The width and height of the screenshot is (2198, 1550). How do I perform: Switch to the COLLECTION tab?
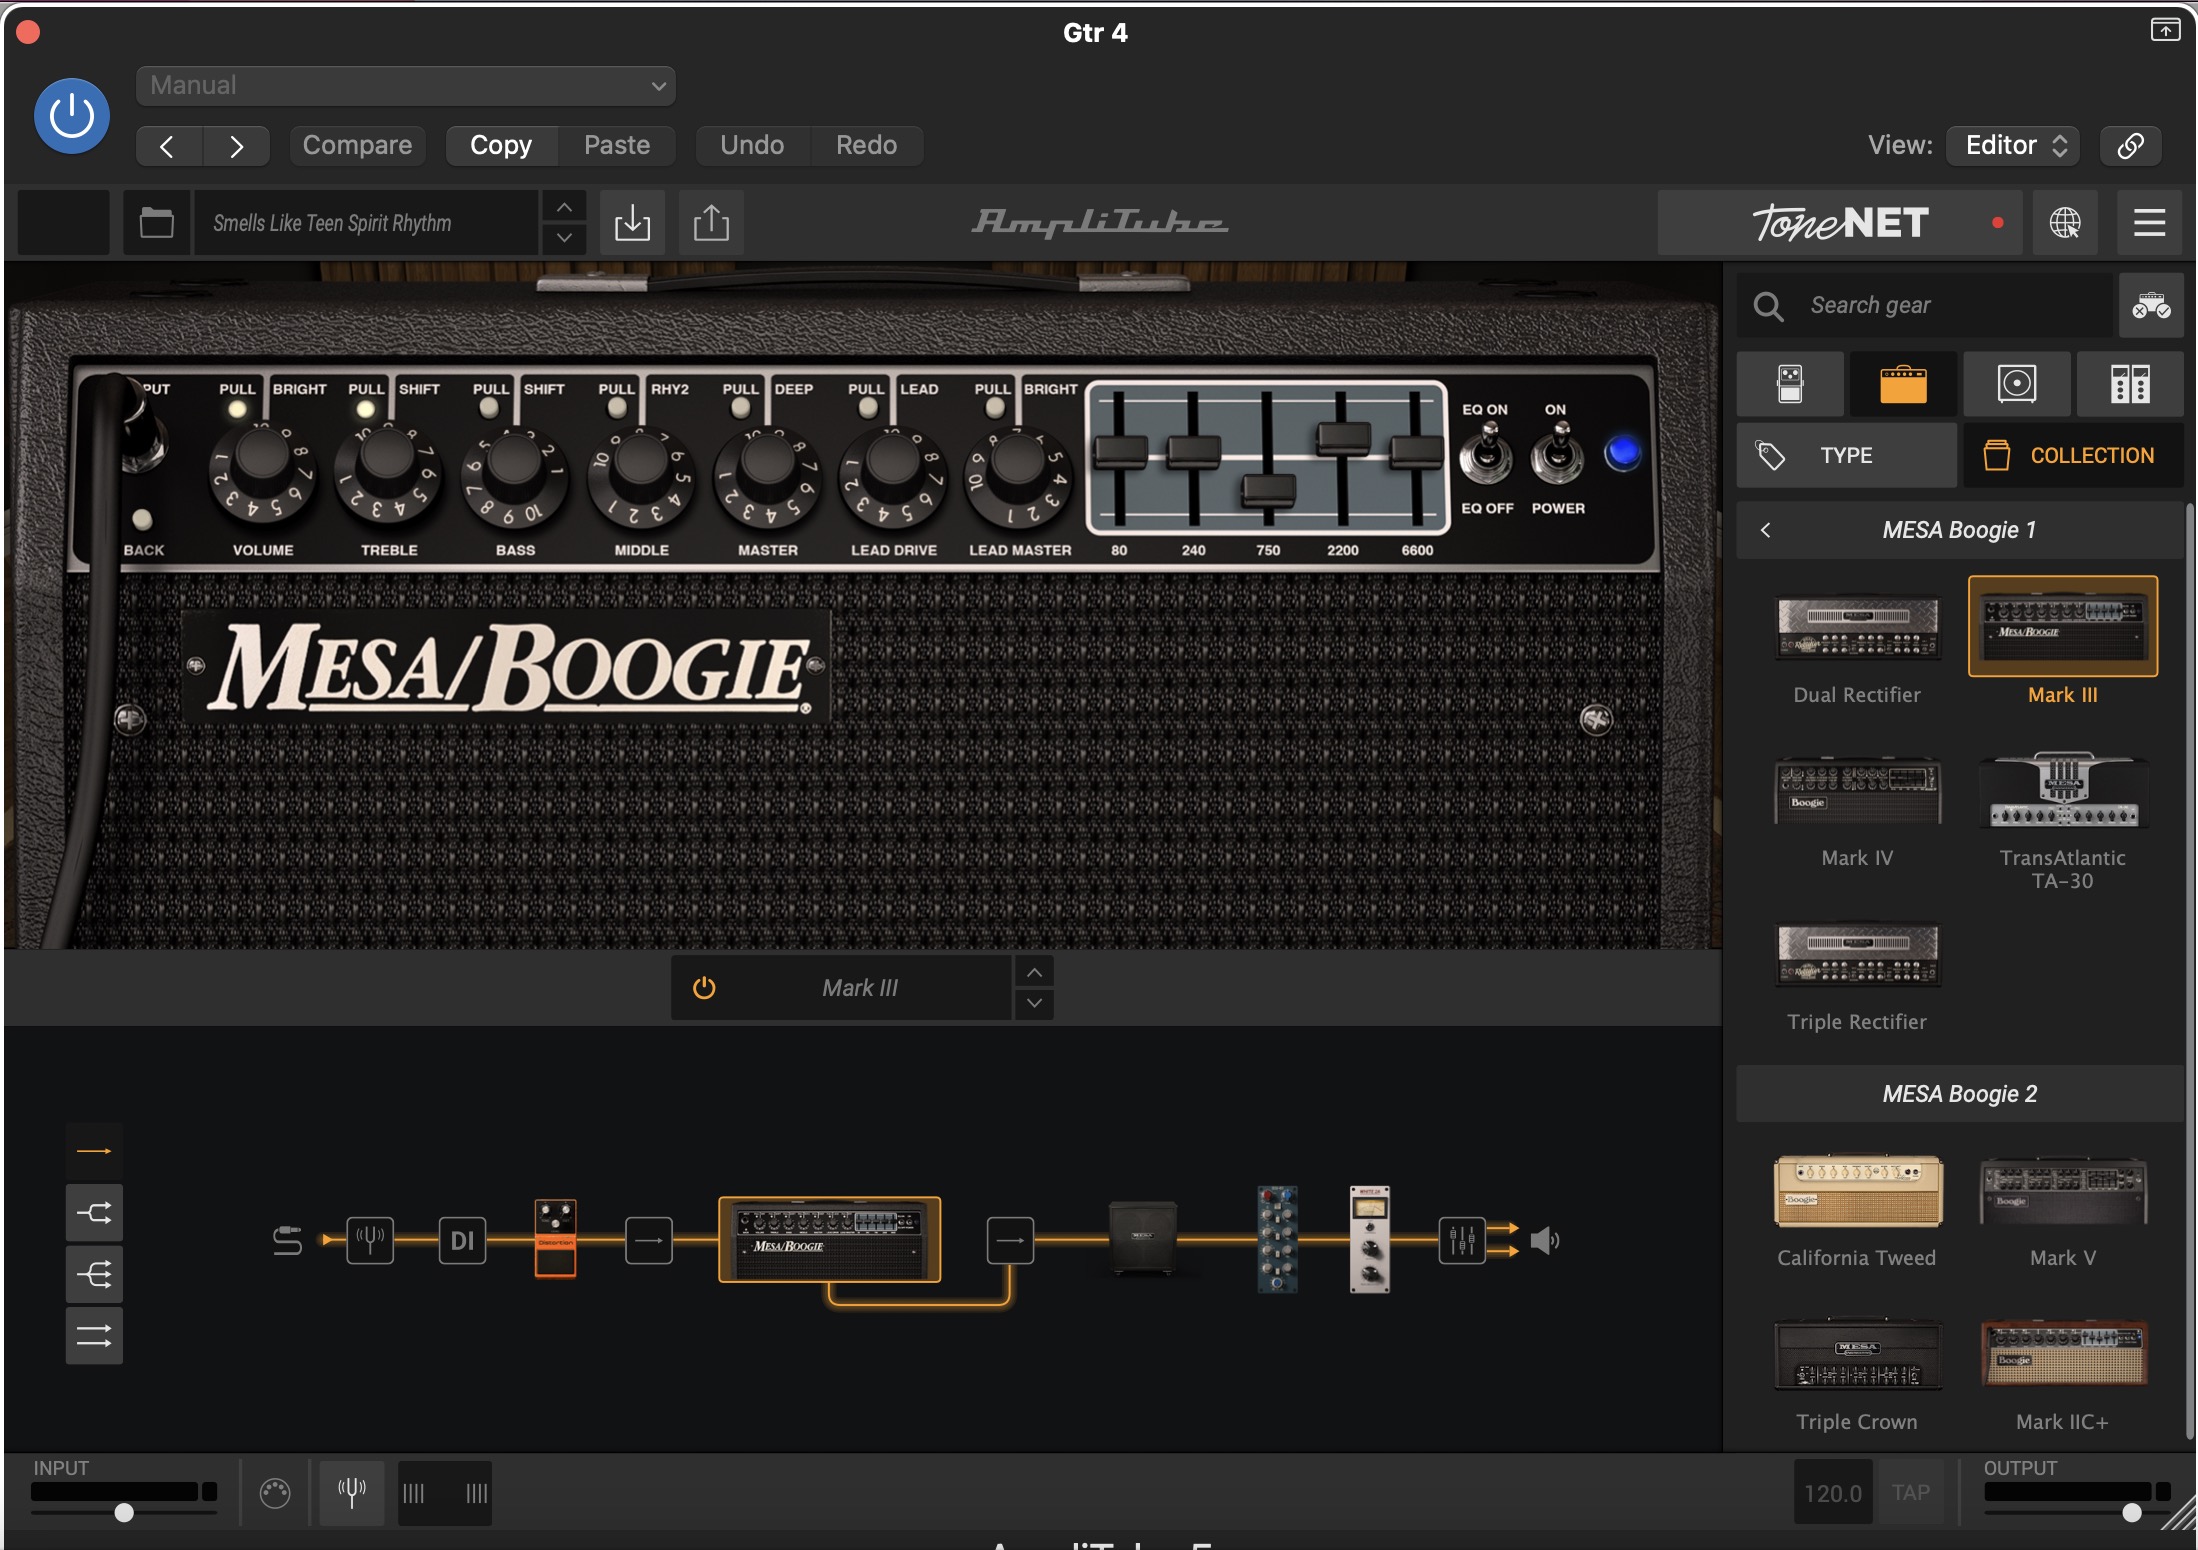tap(2074, 455)
